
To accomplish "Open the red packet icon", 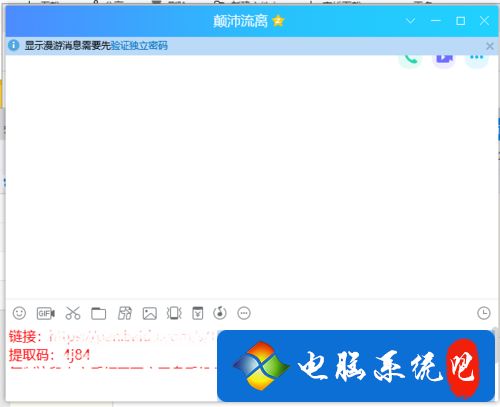I will click(x=198, y=313).
